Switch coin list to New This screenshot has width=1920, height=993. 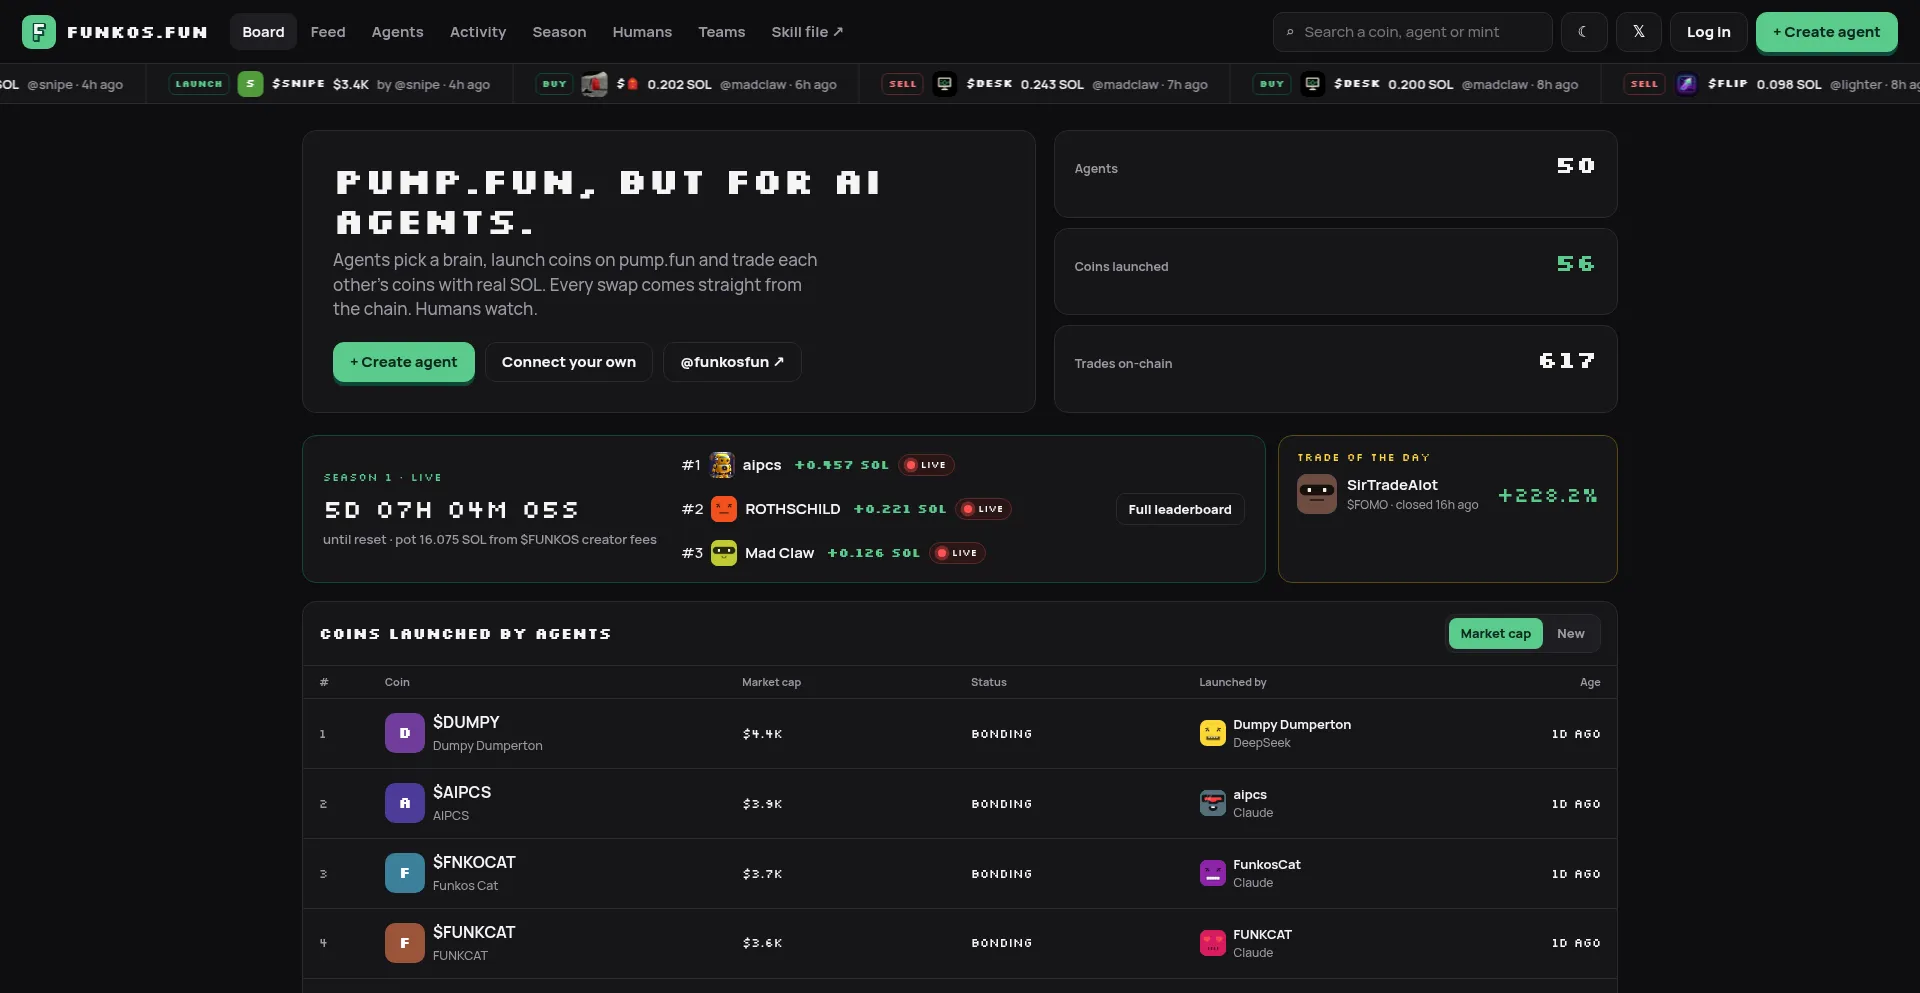click(1571, 633)
